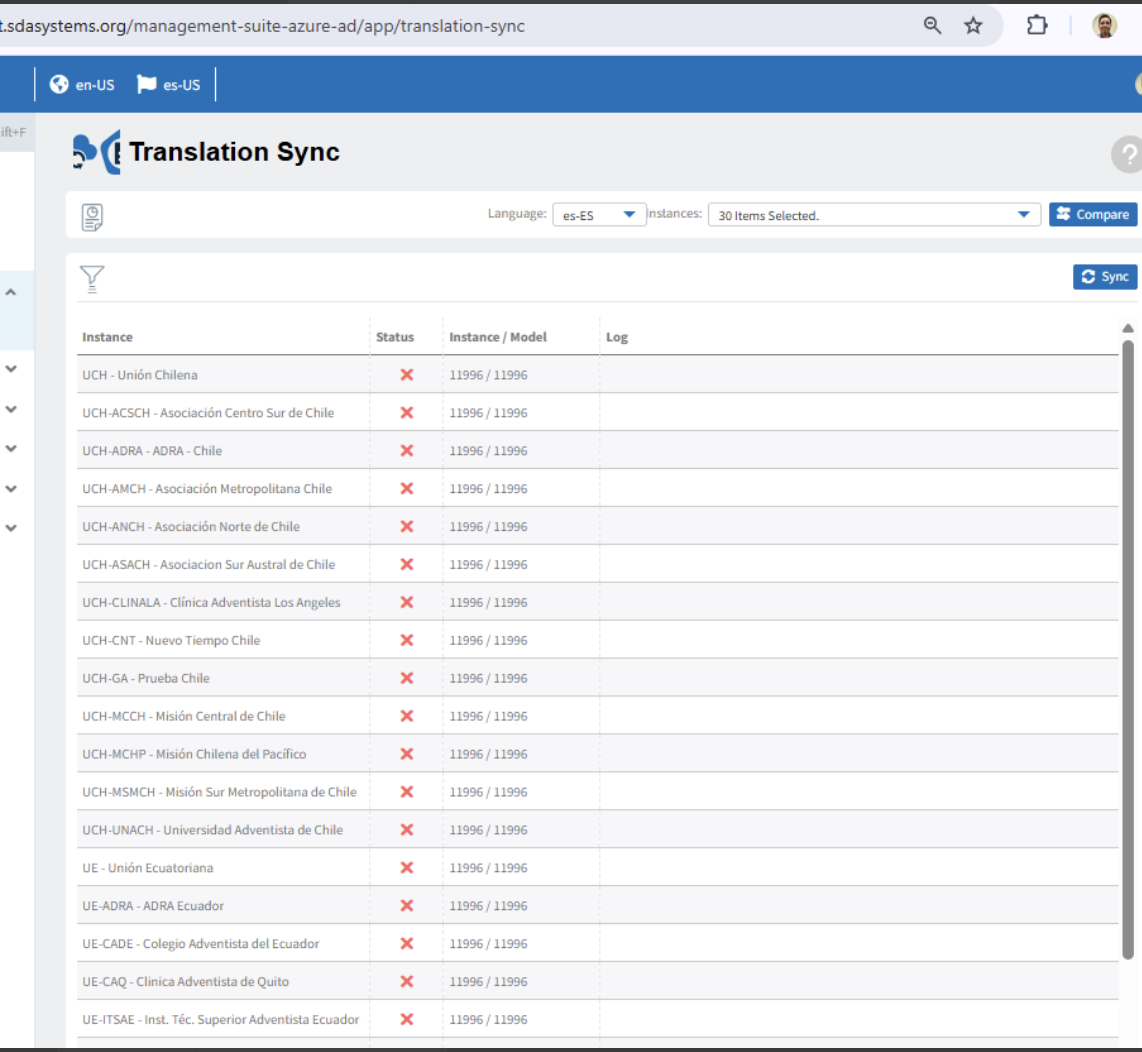Click the Translation Sync logo icon
This screenshot has width=1142, height=1052.
point(96,152)
